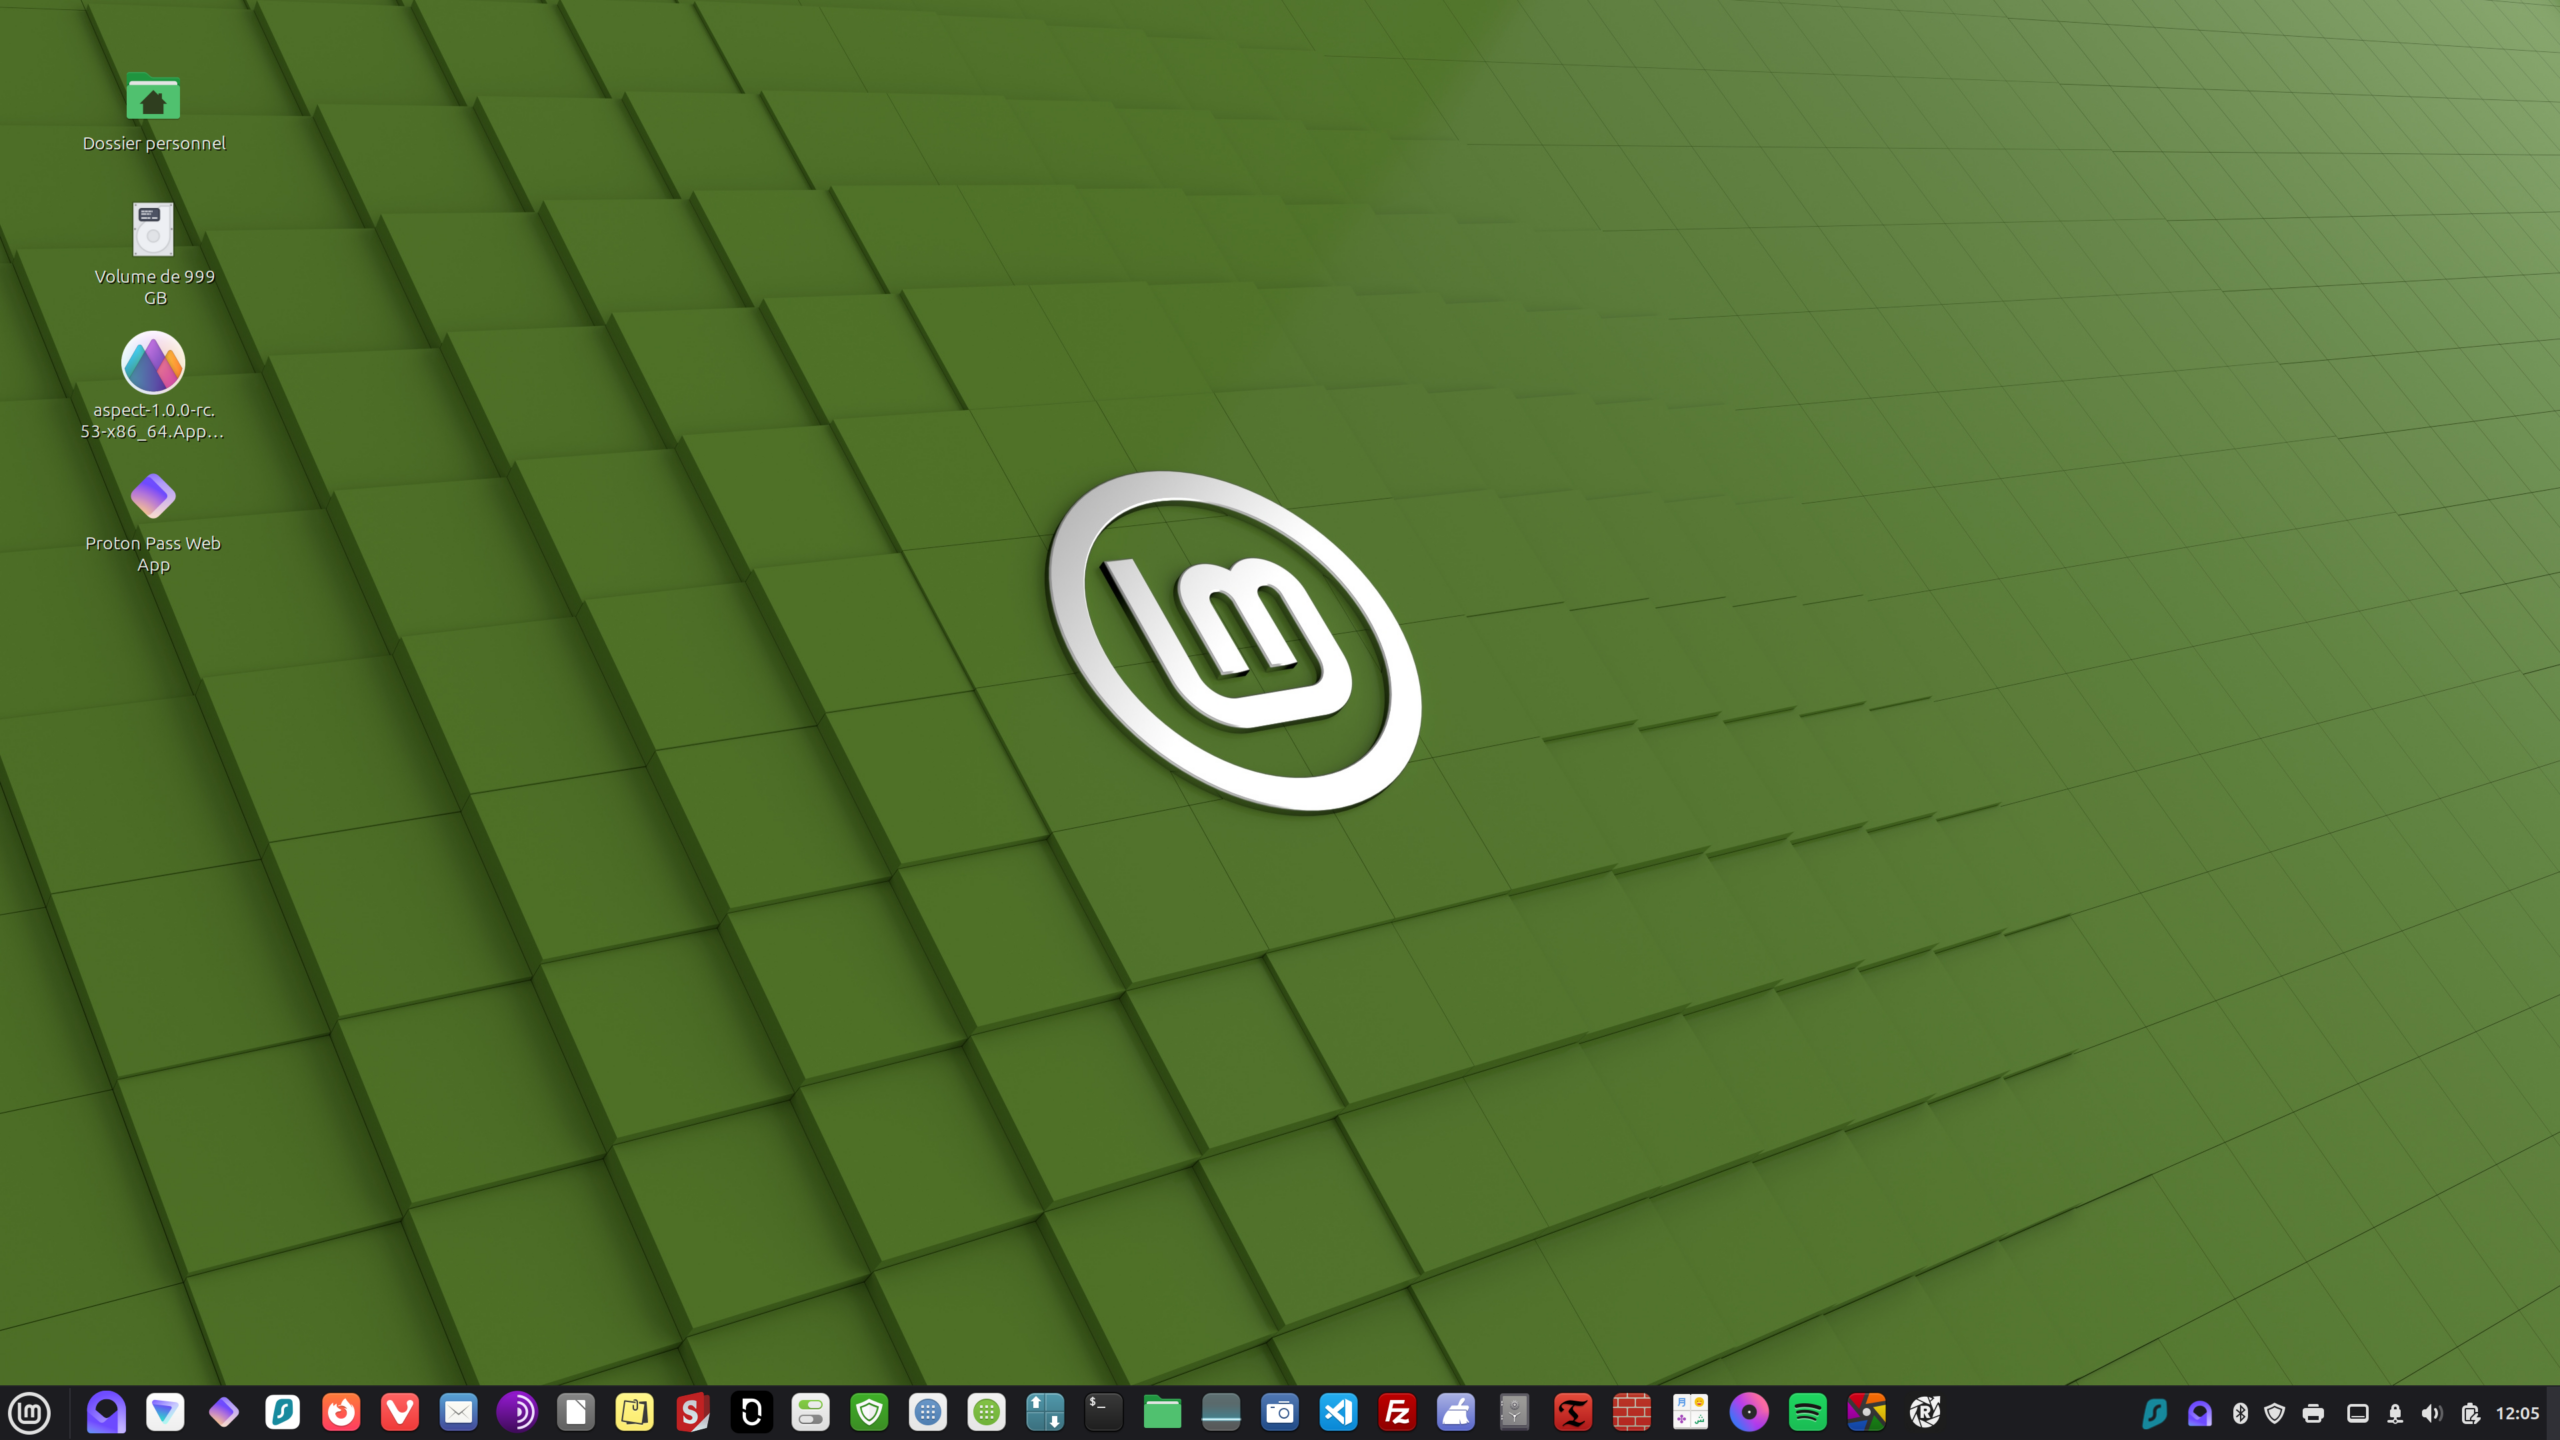Open System Settings toggle-switch icon

(811, 1413)
